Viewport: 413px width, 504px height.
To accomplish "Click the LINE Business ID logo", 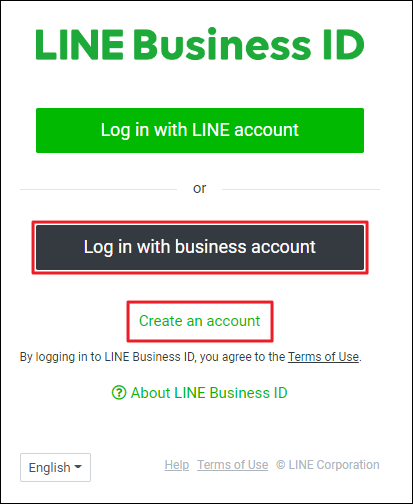I will [x=200, y=44].
